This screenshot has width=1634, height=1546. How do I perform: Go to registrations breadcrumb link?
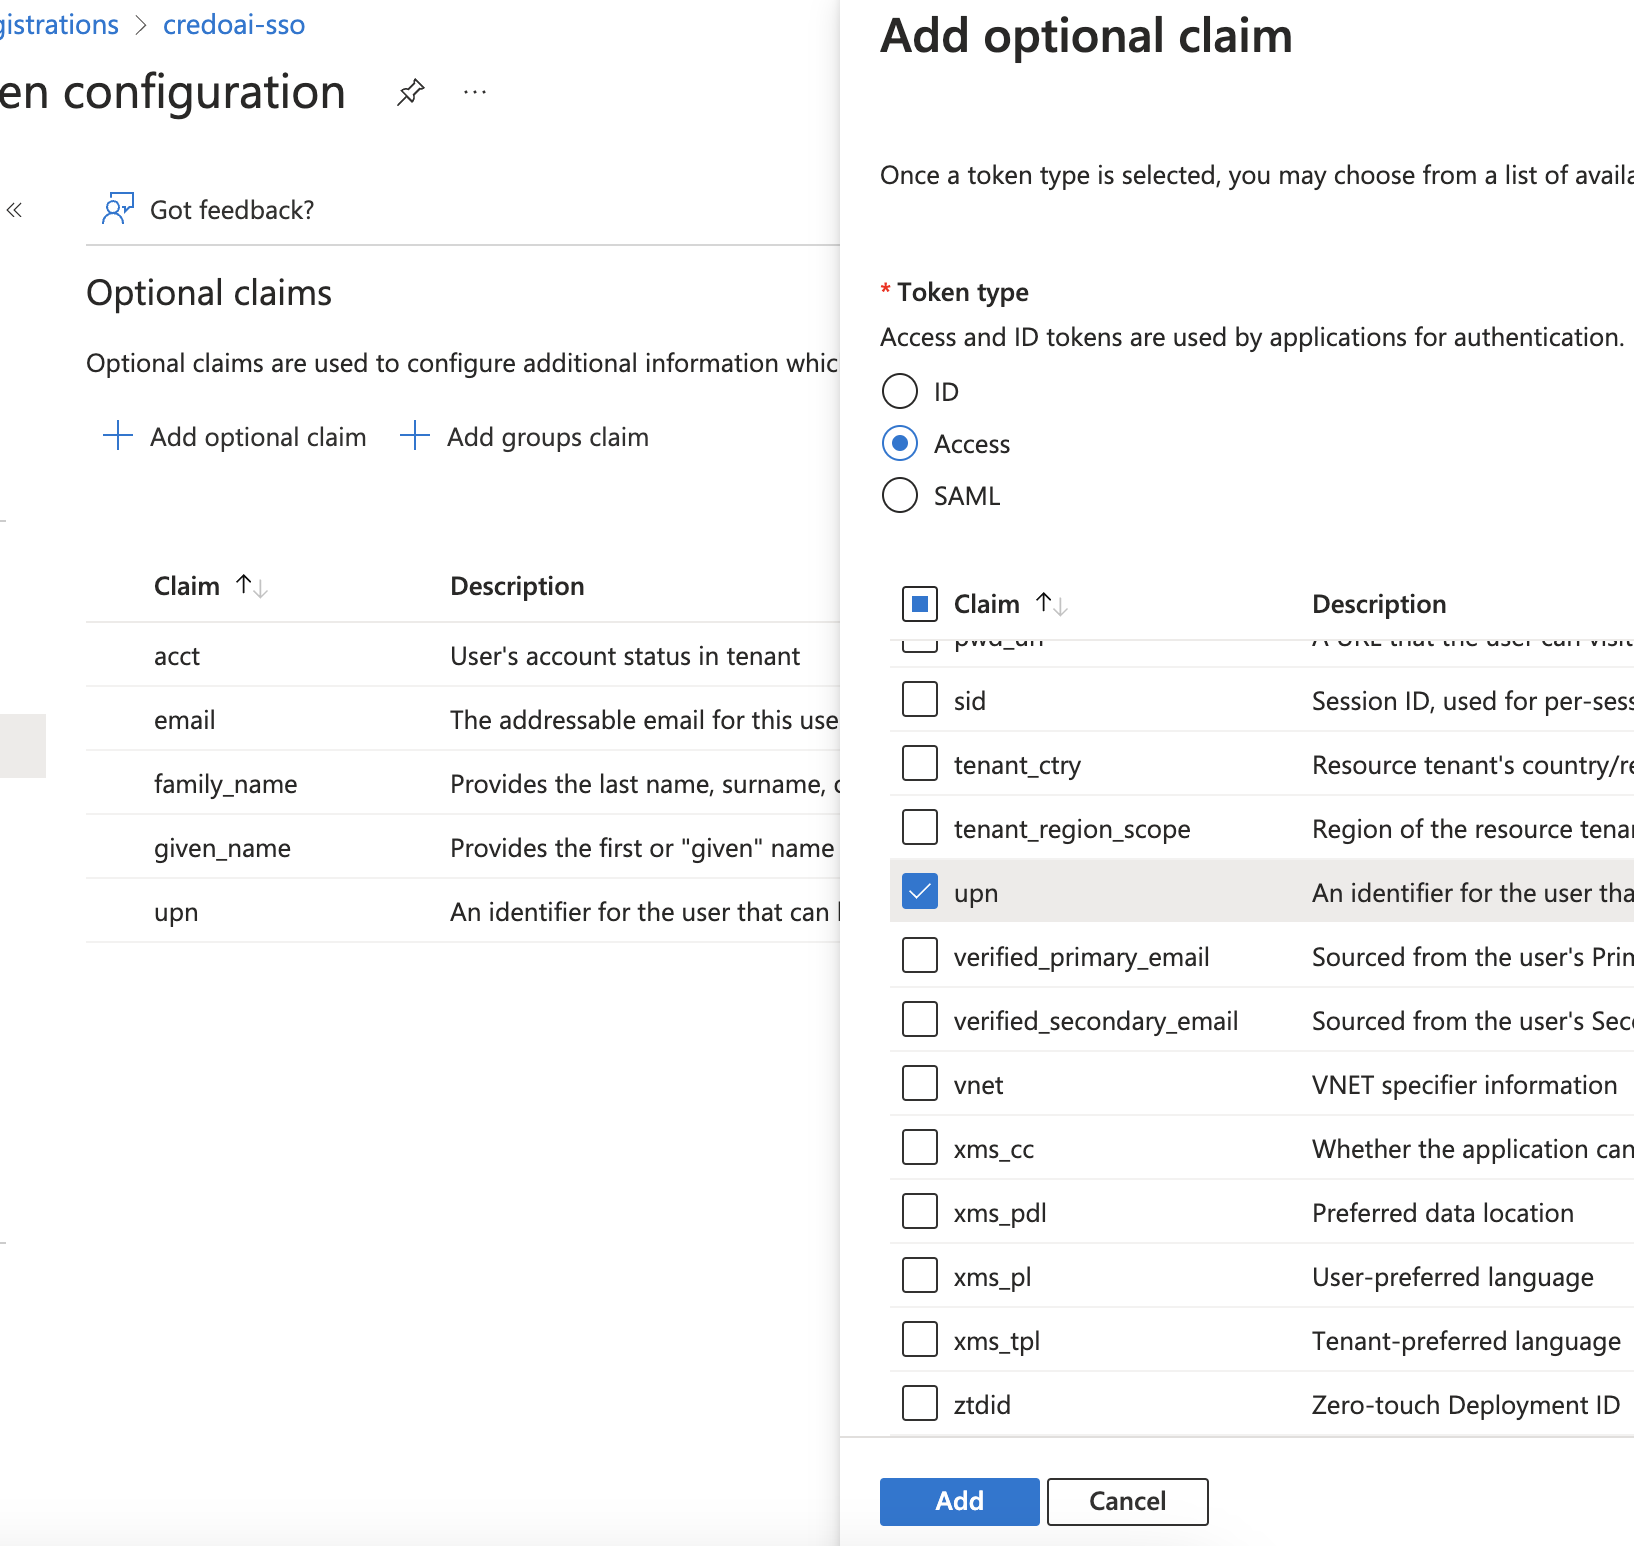coord(59,24)
